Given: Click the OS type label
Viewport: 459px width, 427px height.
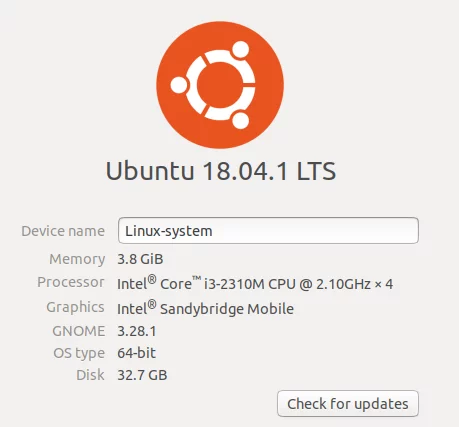Looking at the screenshot, I should pos(79,353).
